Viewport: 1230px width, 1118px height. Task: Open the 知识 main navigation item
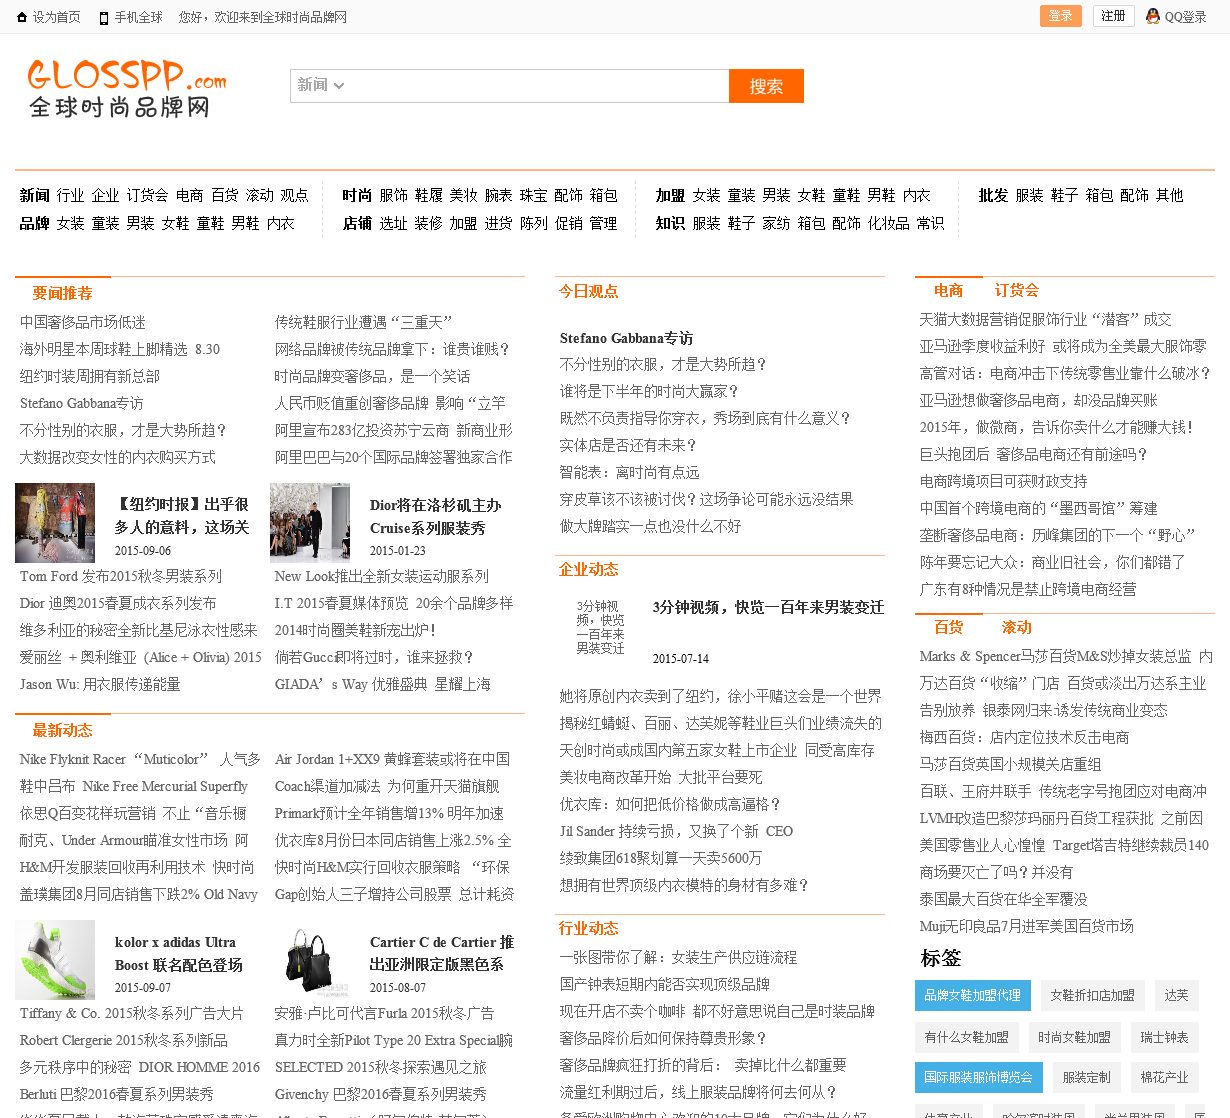coord(670,223)
